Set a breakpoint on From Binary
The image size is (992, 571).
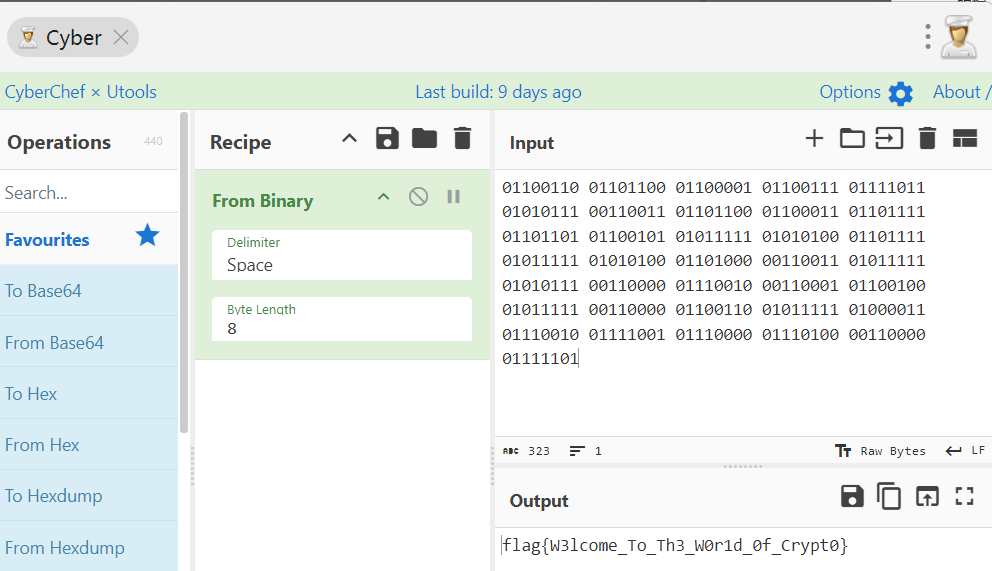[x=454, y=197]
